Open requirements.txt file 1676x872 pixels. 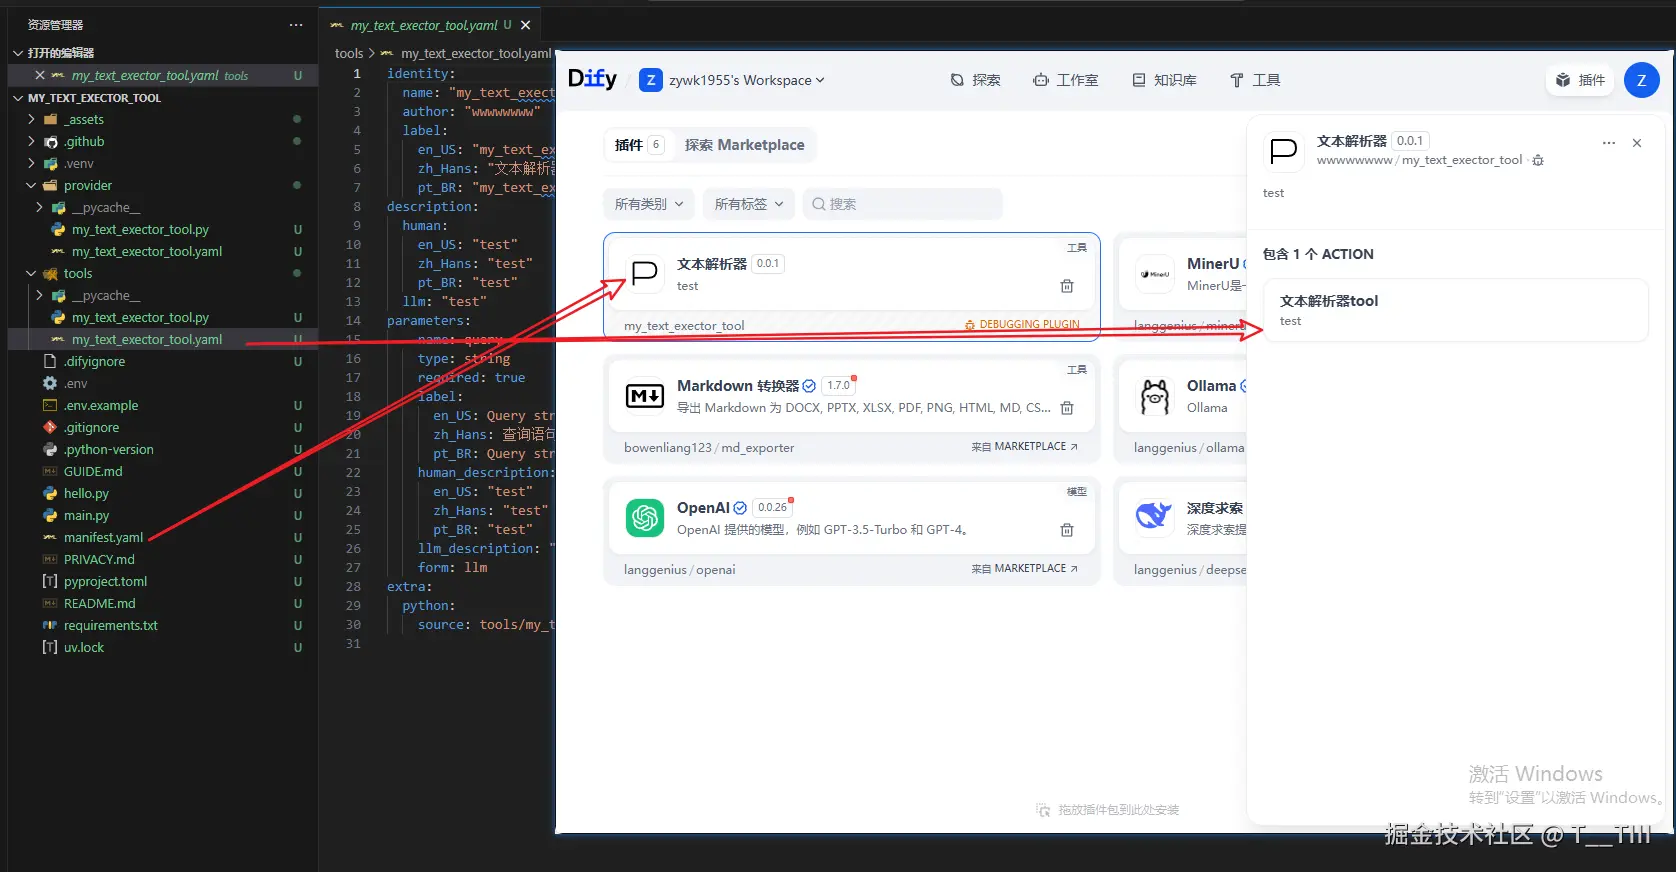(111, 625)
